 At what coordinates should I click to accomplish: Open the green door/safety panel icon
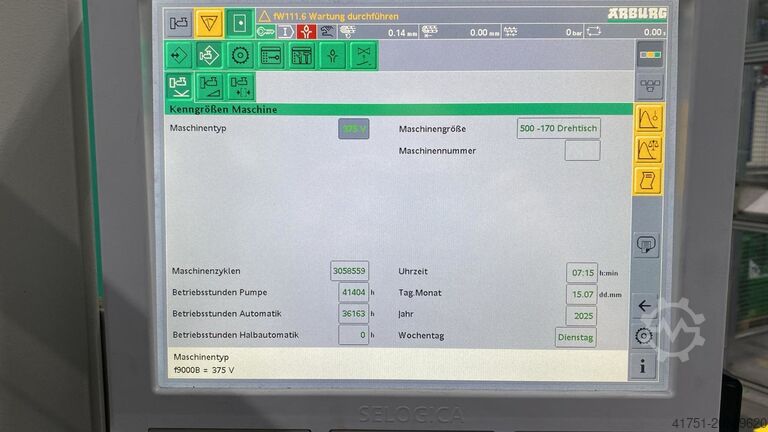point(240,23)
